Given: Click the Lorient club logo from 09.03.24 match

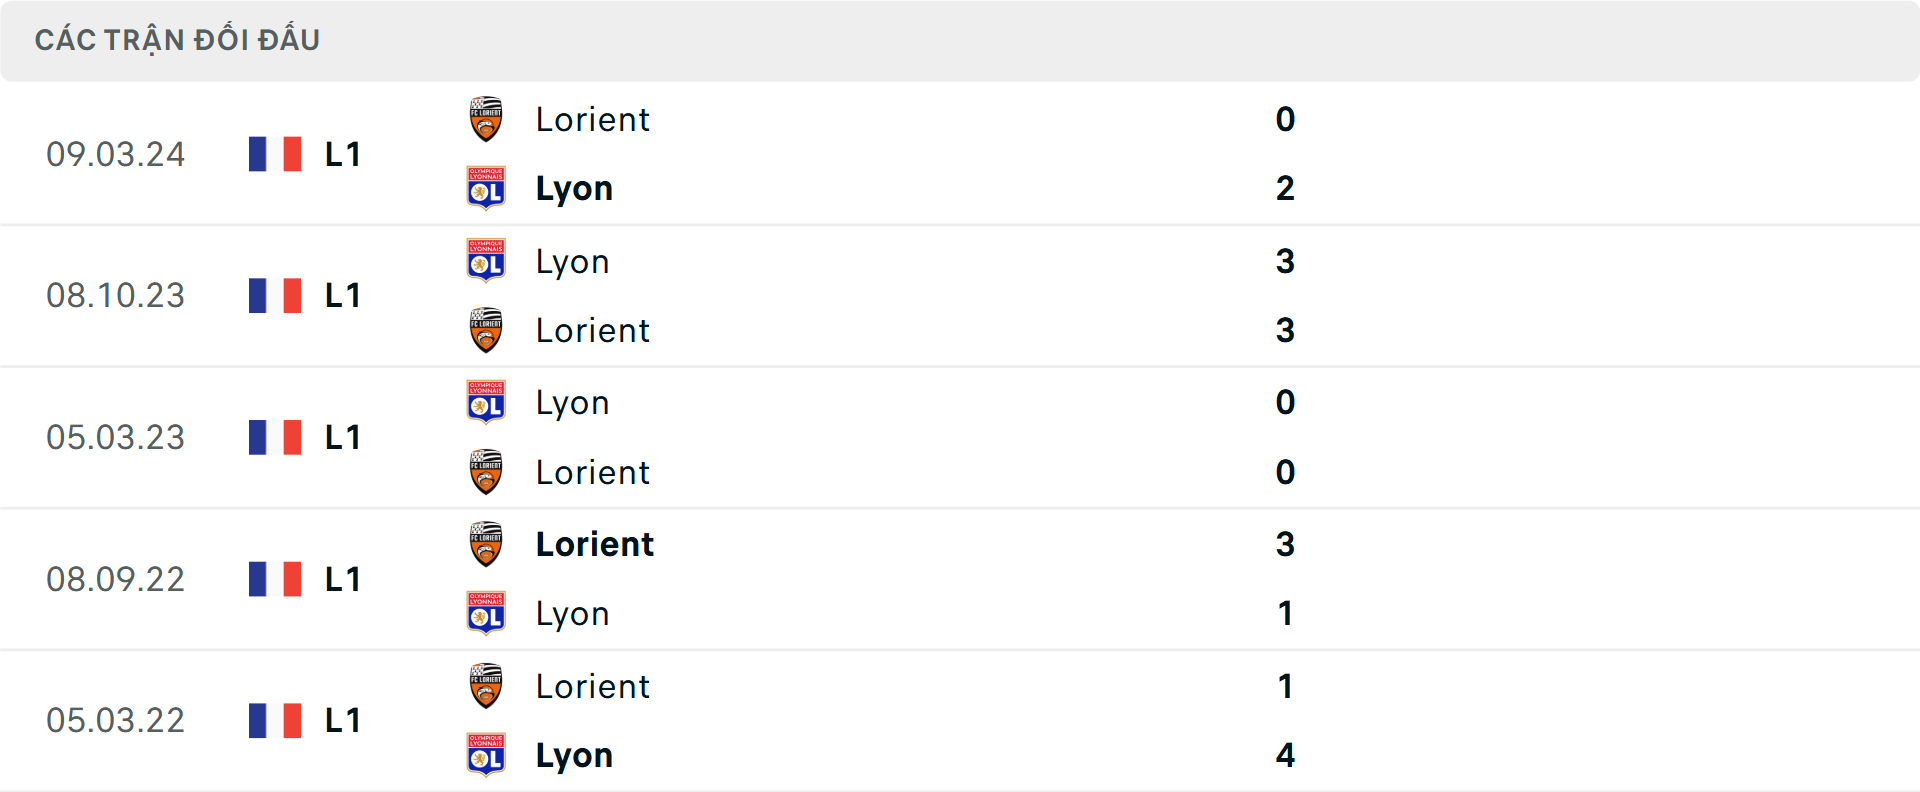Looking at the screenshot, I should [x=486, y=119].
